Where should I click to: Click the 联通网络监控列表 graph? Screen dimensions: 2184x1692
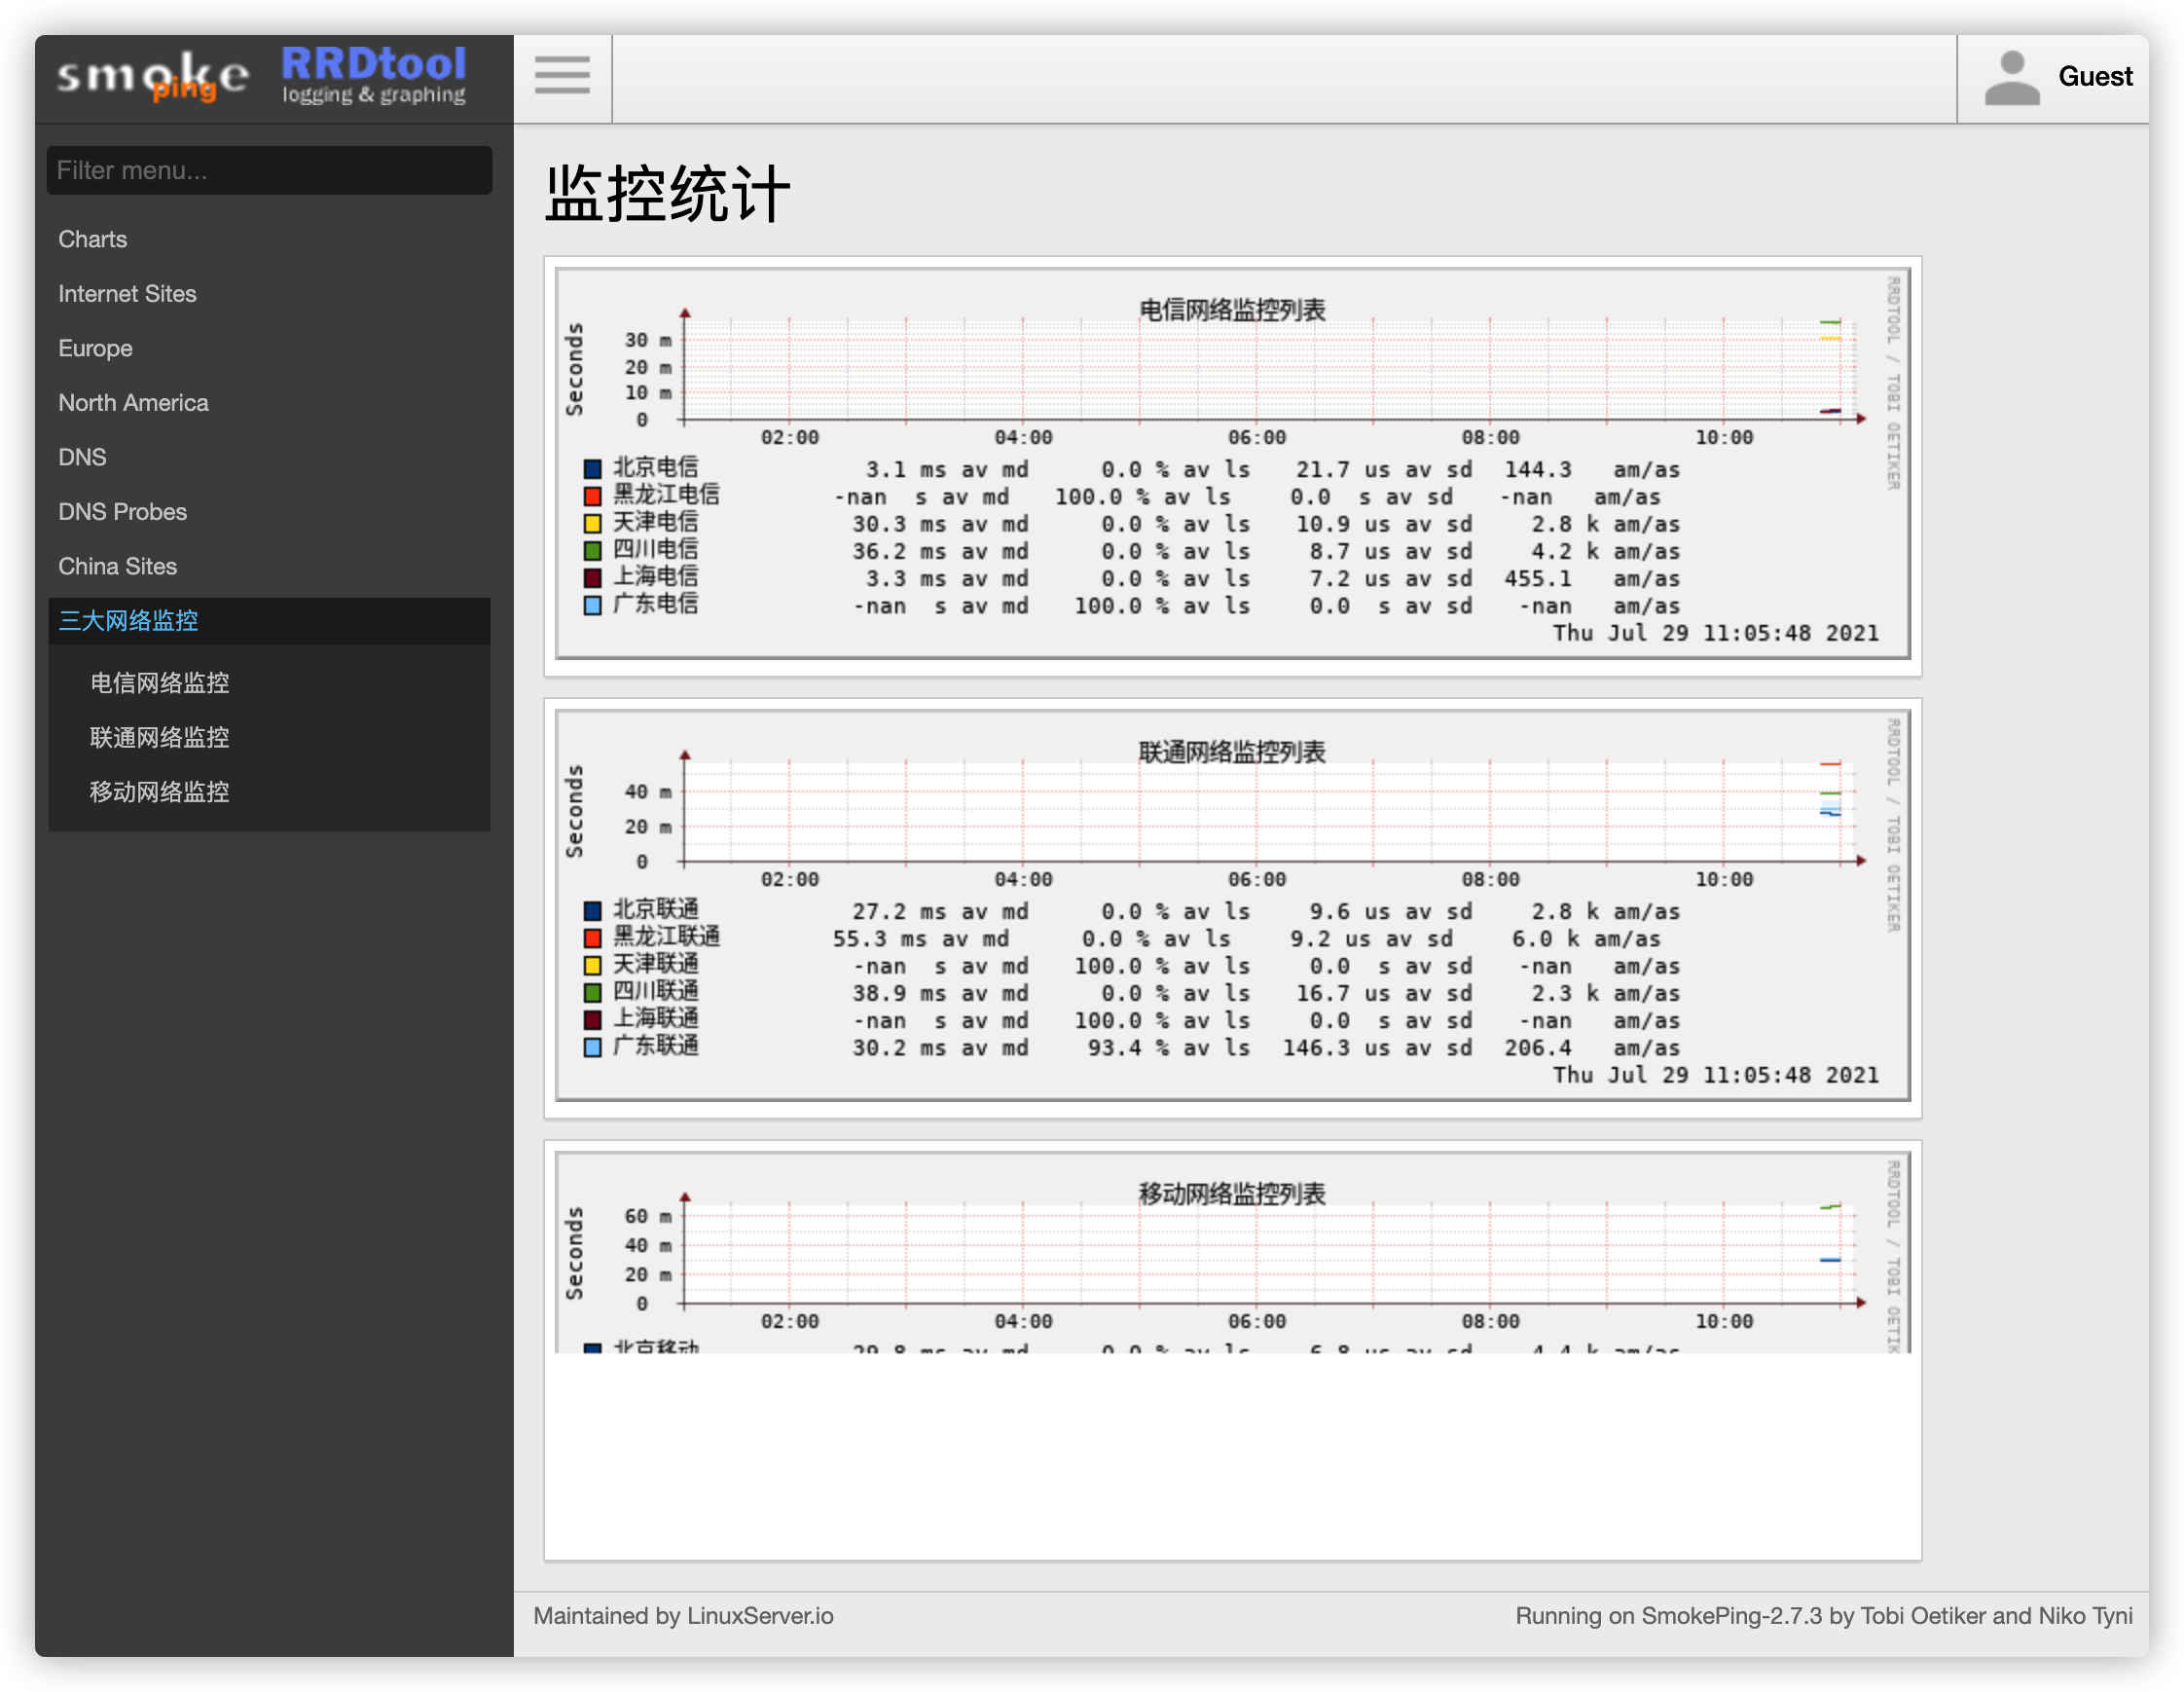[1232, 905]
